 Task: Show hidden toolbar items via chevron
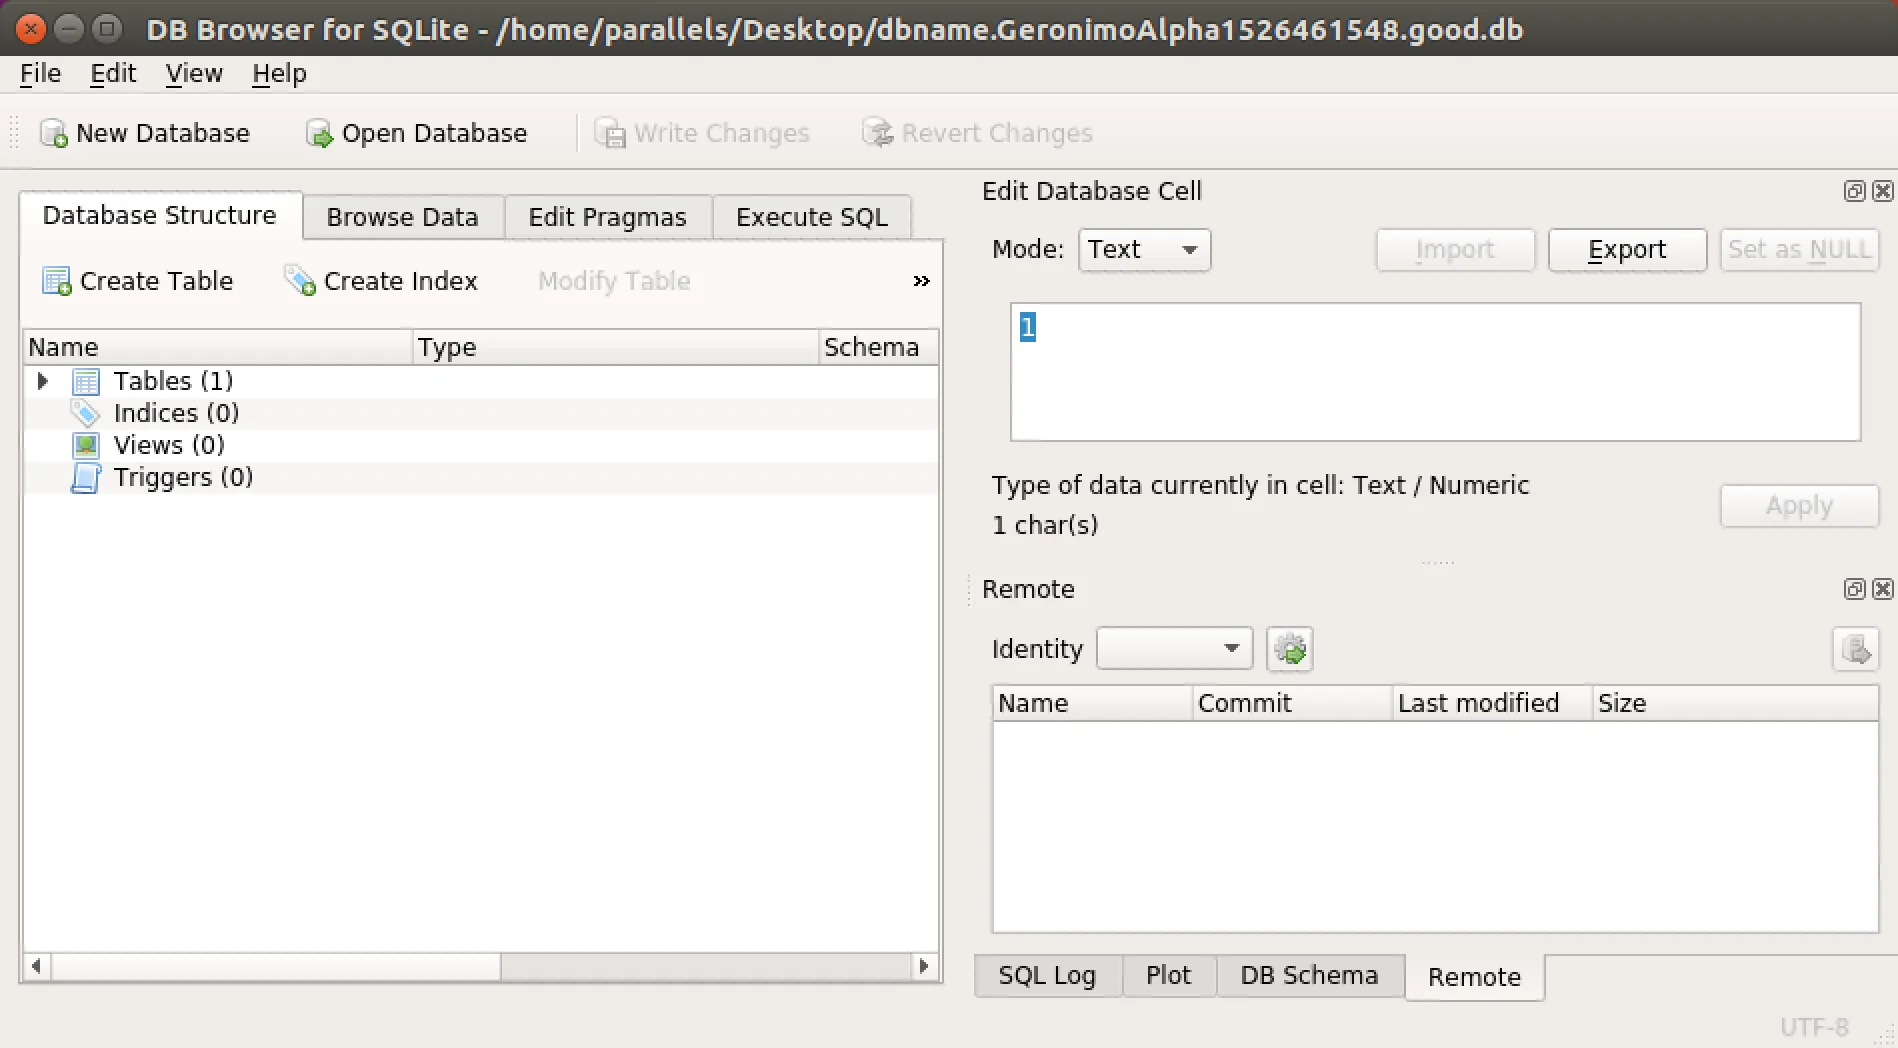point(921,281)
